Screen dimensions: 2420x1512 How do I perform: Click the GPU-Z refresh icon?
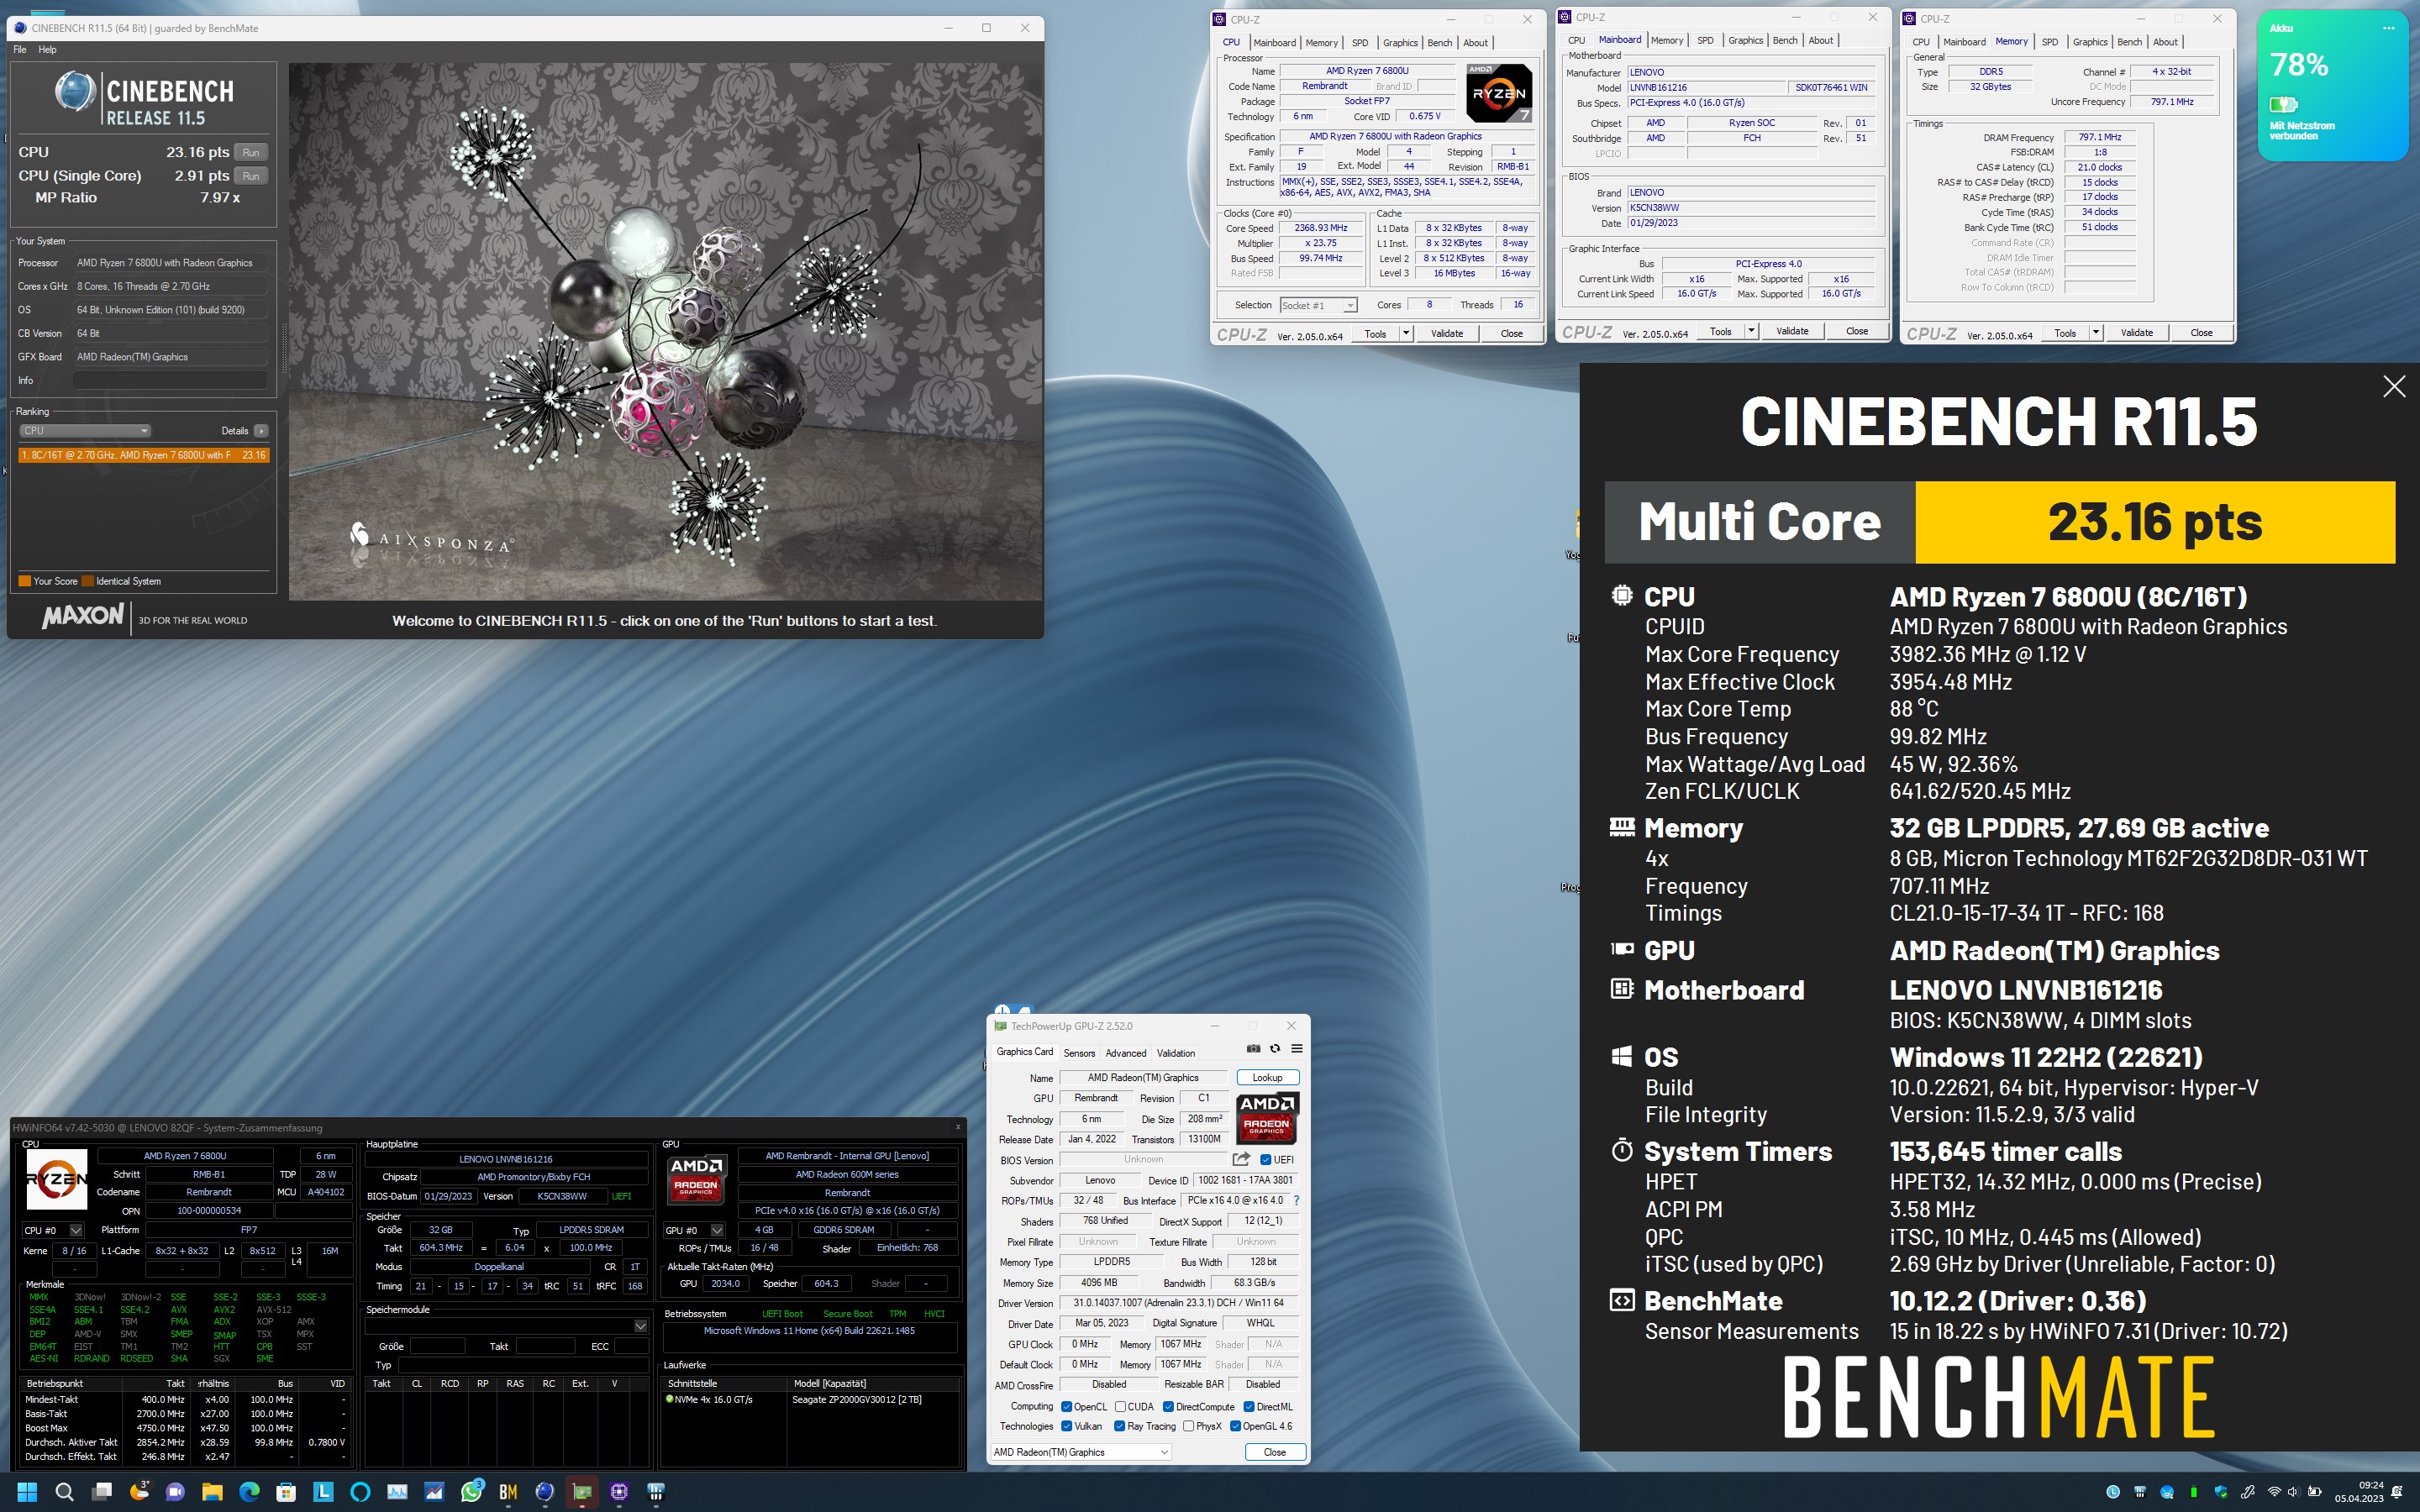(1275, 1048)
